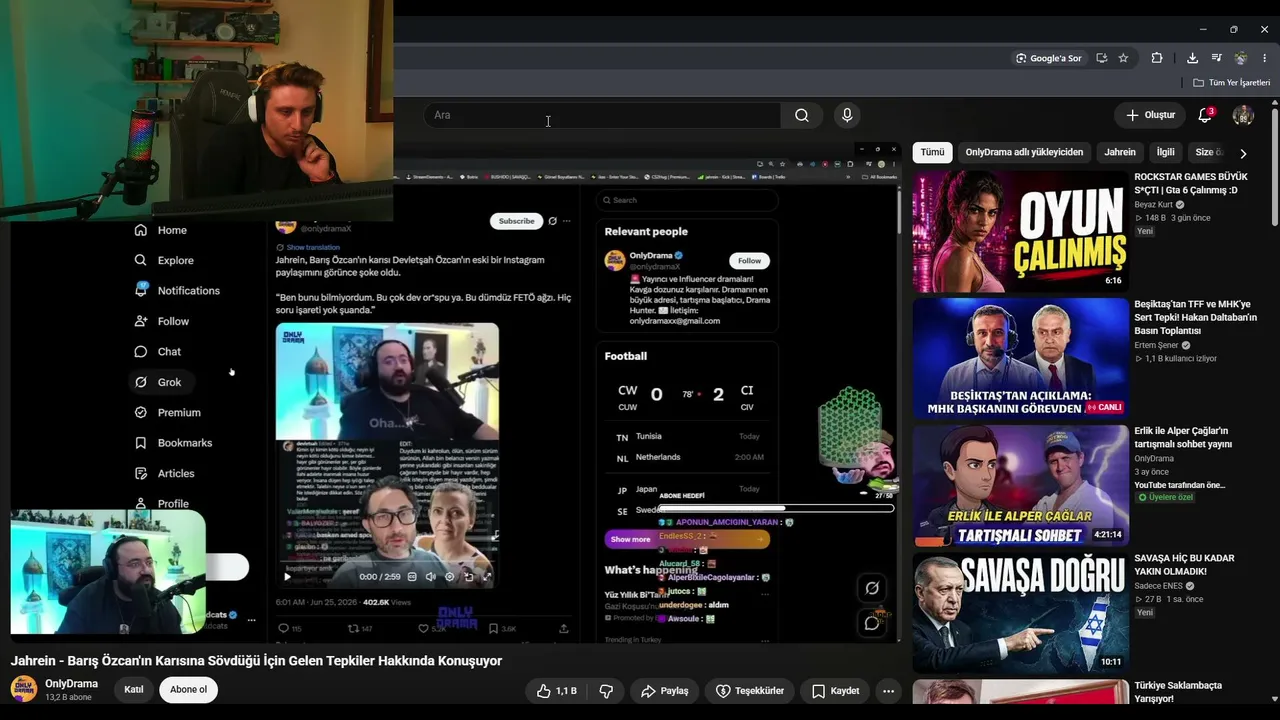Click the Google'a Sor lens button

click(1049, 58)
